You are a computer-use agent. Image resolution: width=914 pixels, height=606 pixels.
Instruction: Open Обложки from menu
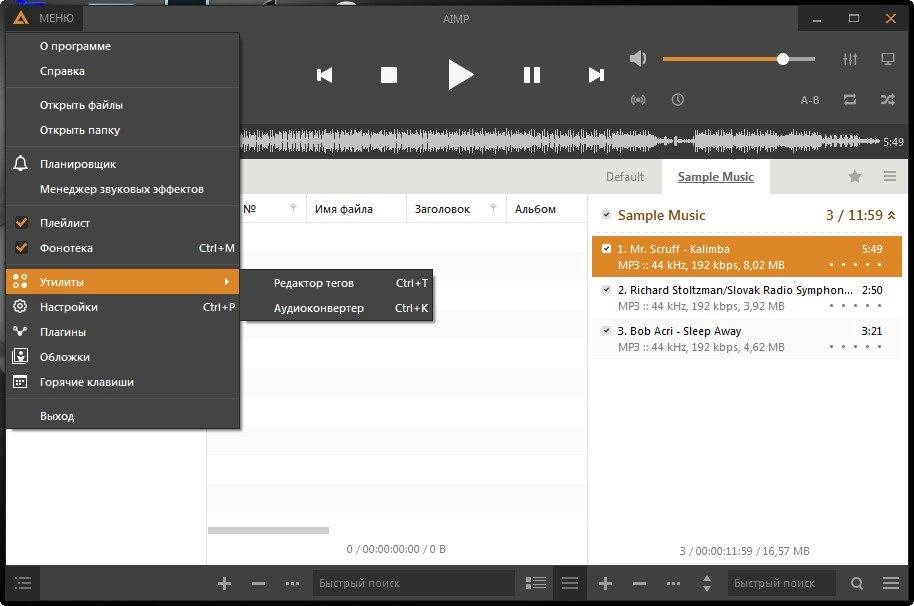[x=122, y=357]
